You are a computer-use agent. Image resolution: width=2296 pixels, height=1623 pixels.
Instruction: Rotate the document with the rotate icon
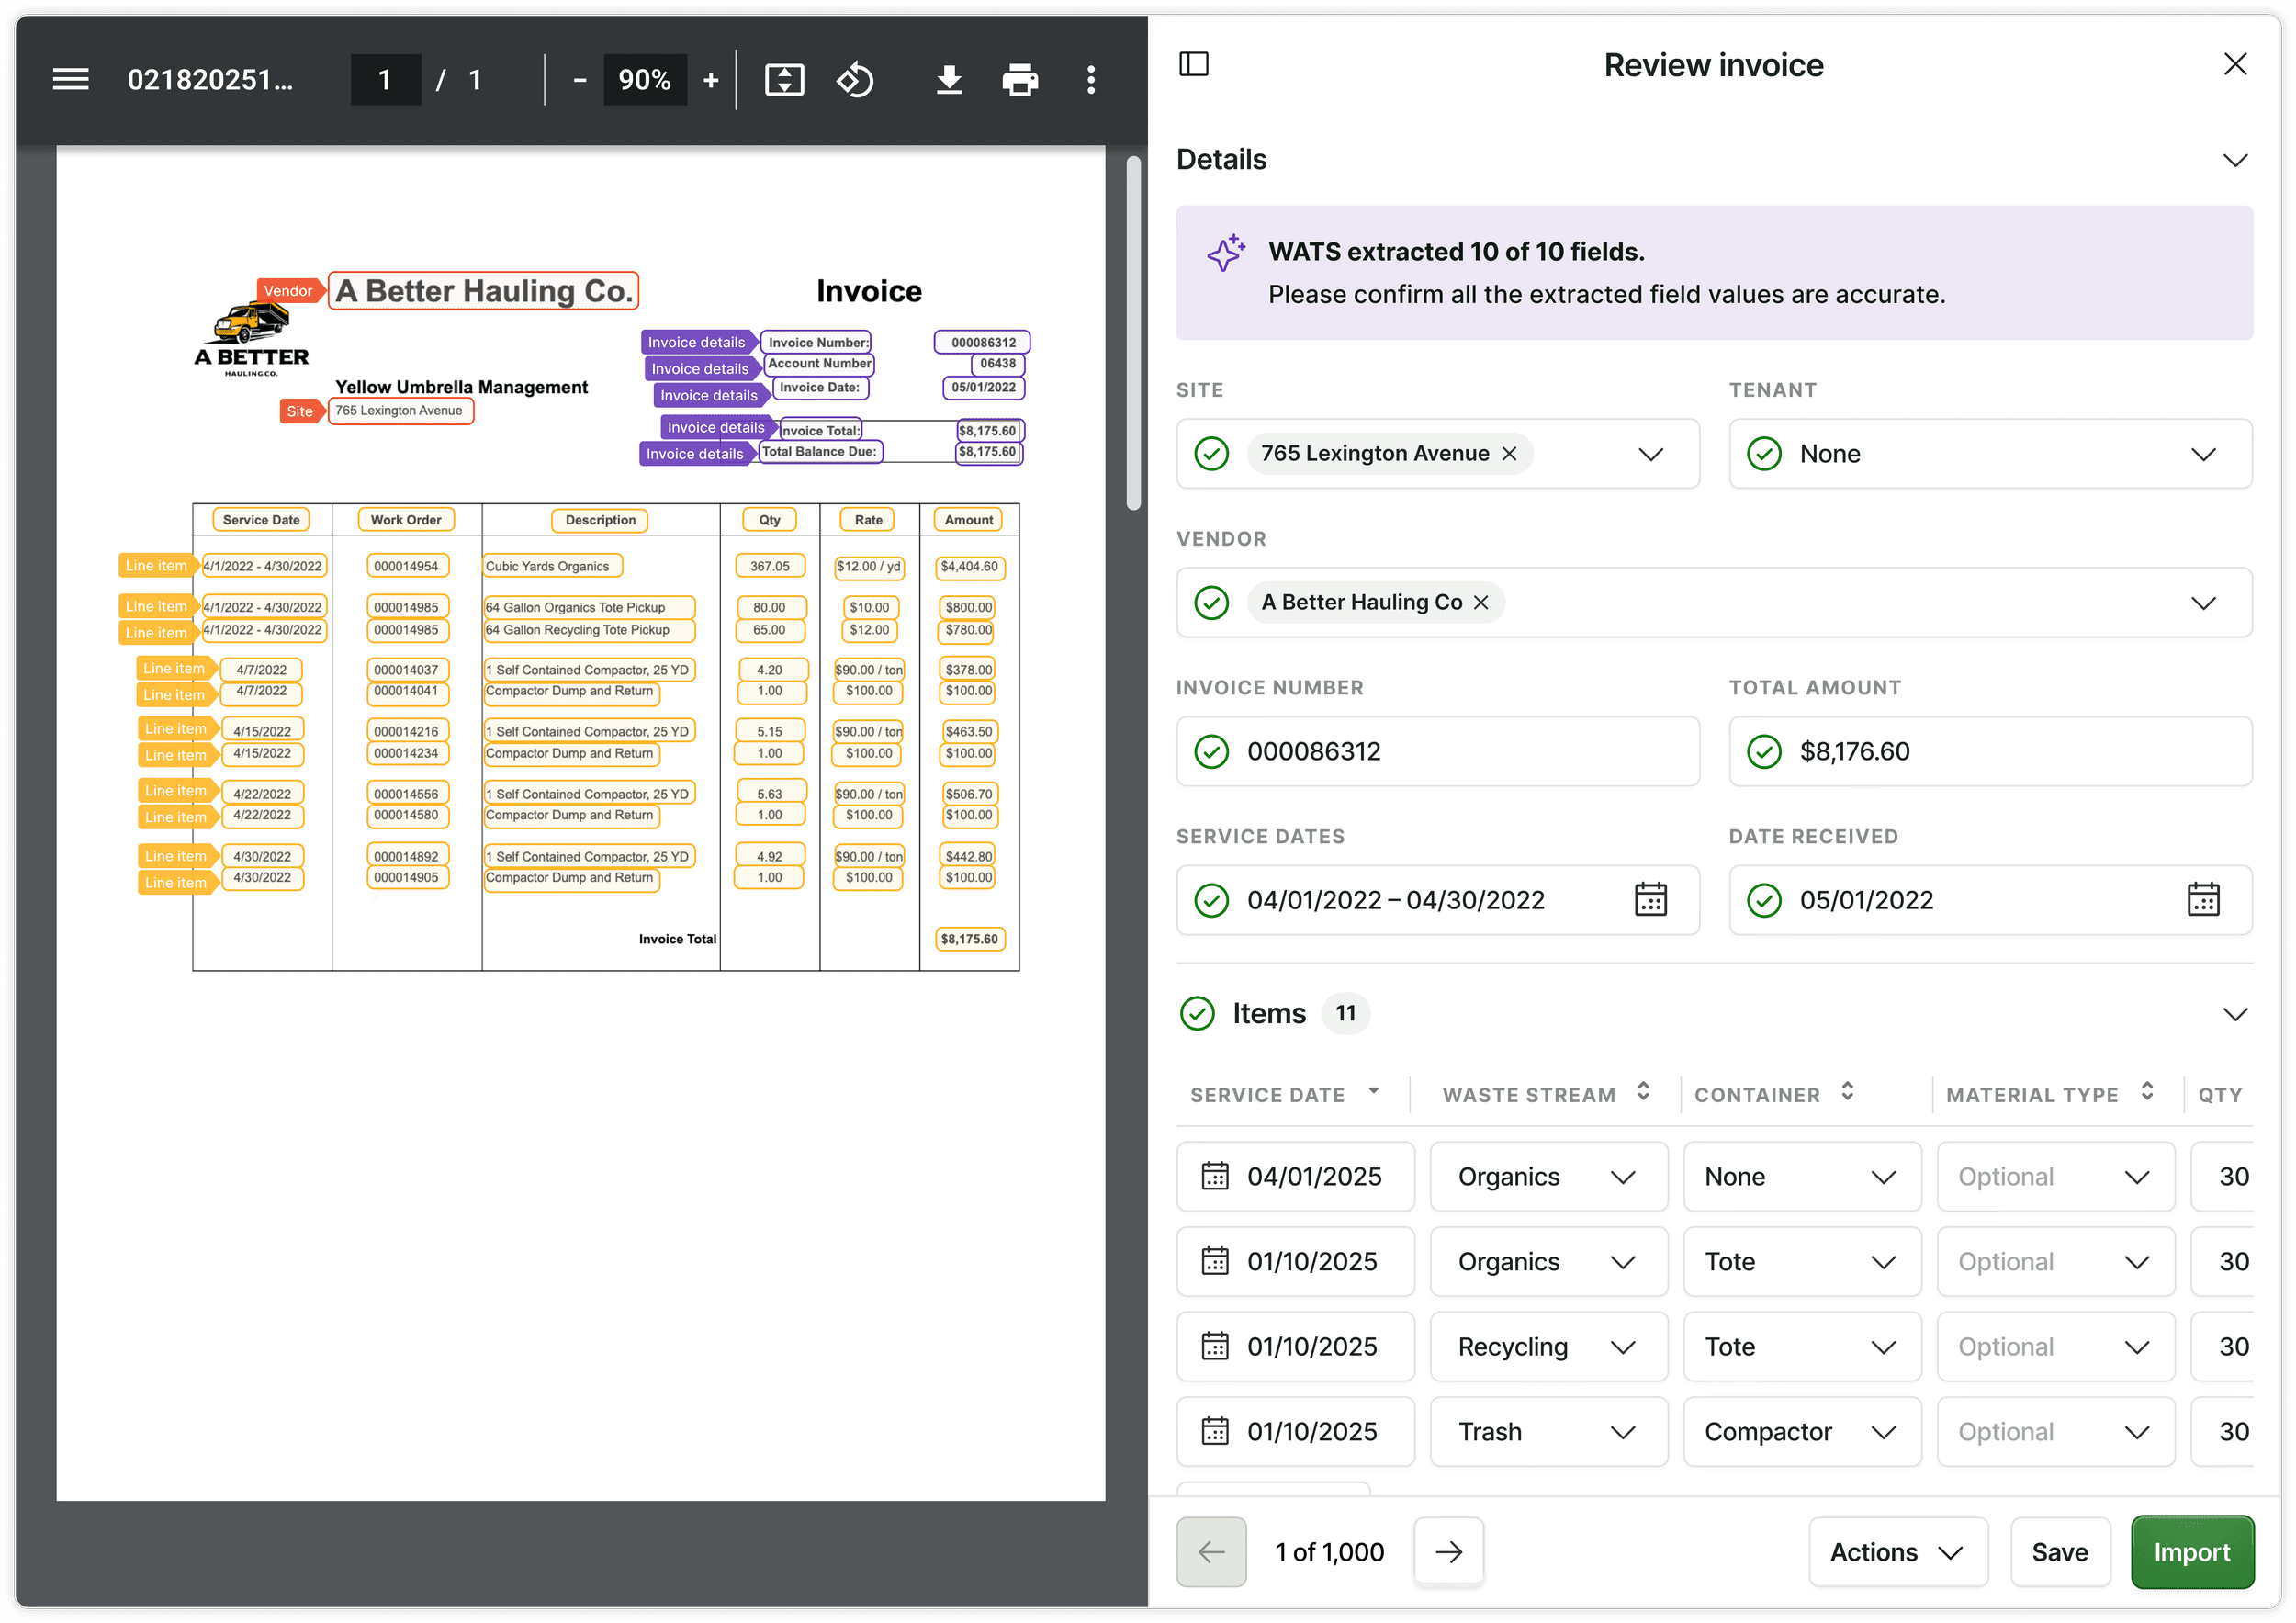tap(855, 79)
